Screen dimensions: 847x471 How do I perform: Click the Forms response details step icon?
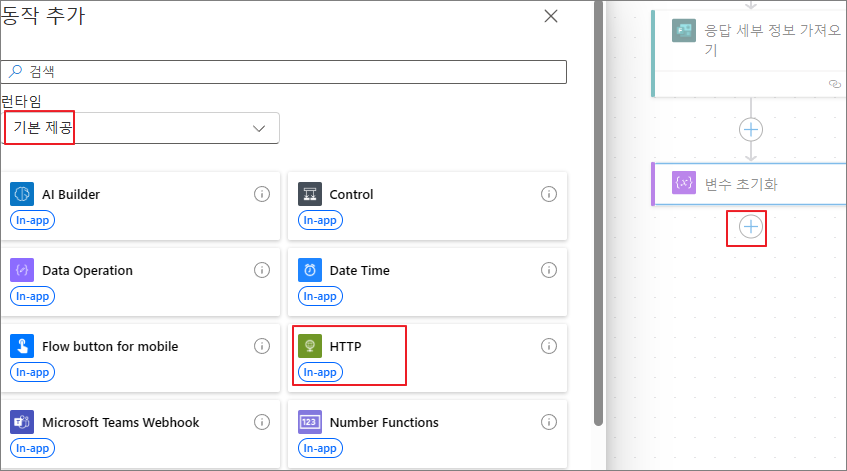tap(684, 30)
